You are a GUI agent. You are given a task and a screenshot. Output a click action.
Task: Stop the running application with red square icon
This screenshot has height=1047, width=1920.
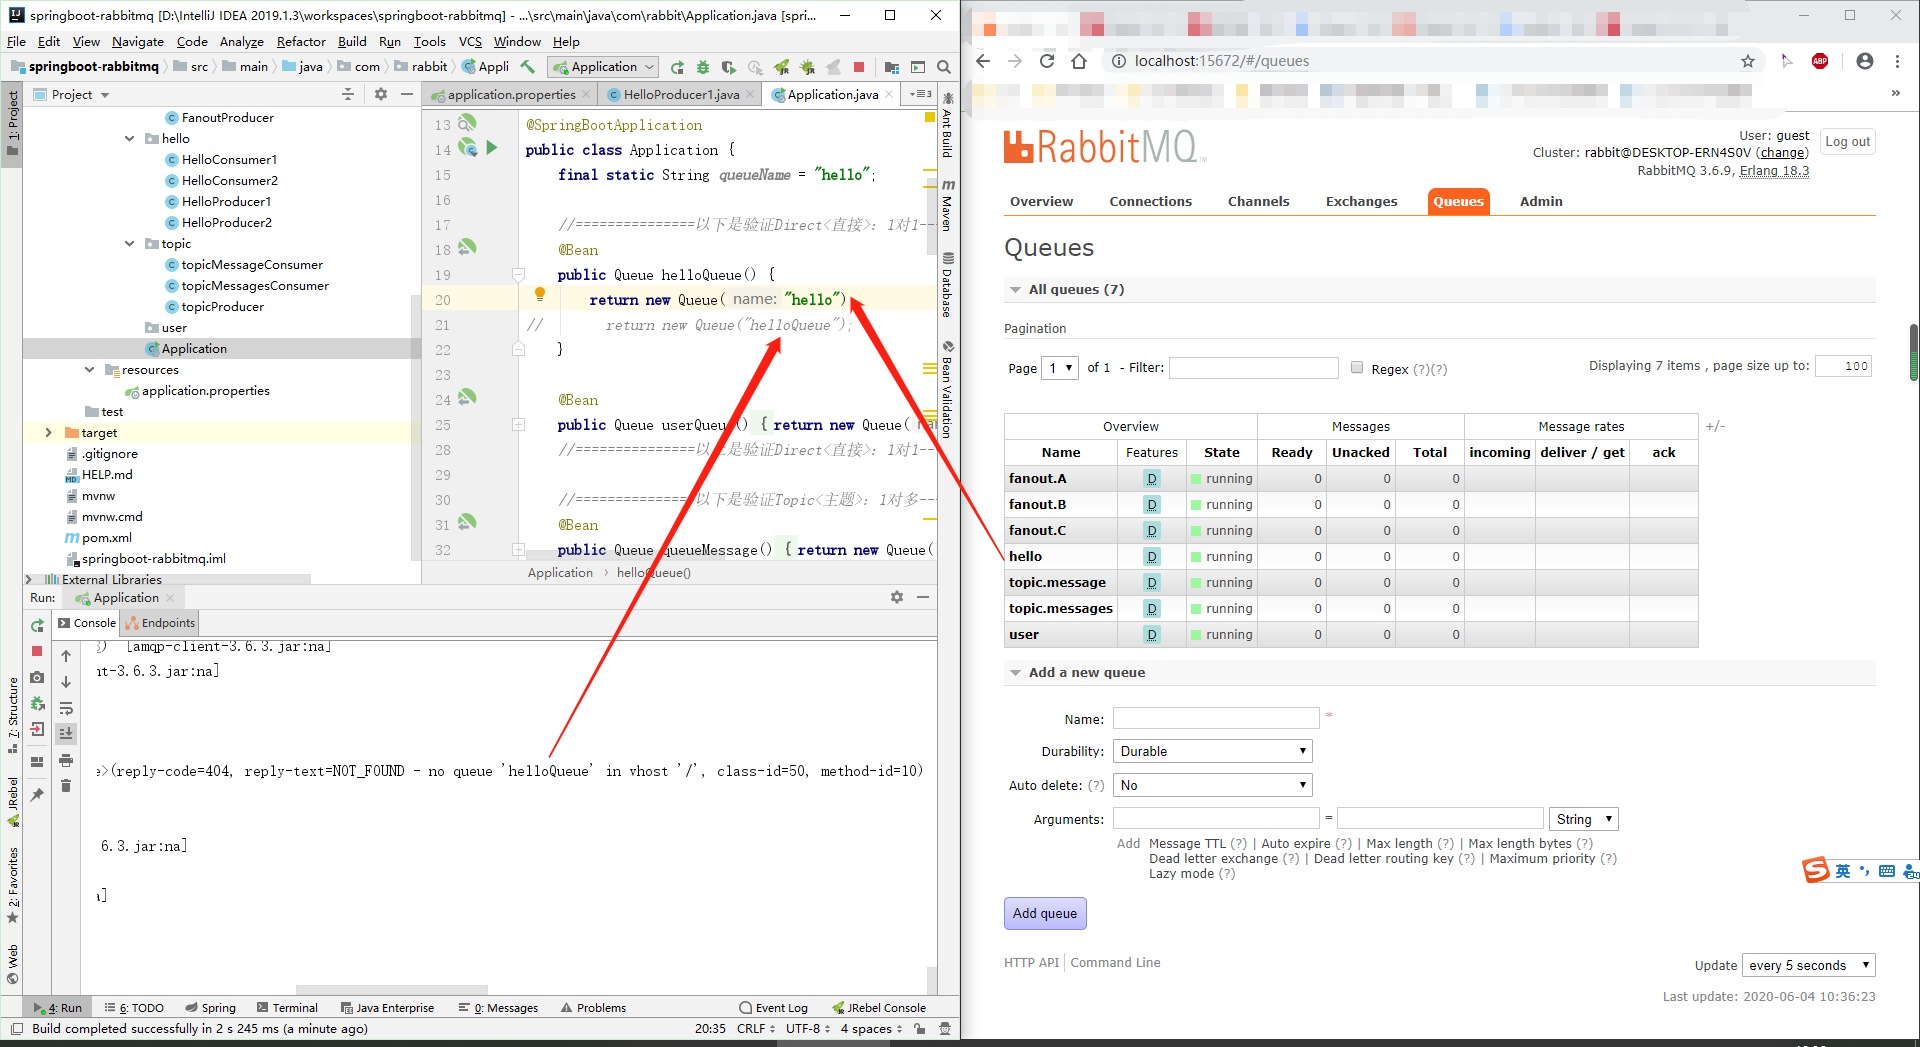tap(858, 66)
